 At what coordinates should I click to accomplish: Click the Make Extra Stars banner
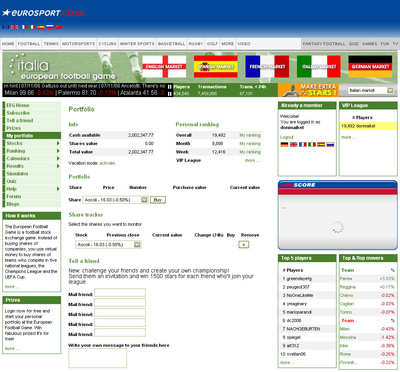309,90
